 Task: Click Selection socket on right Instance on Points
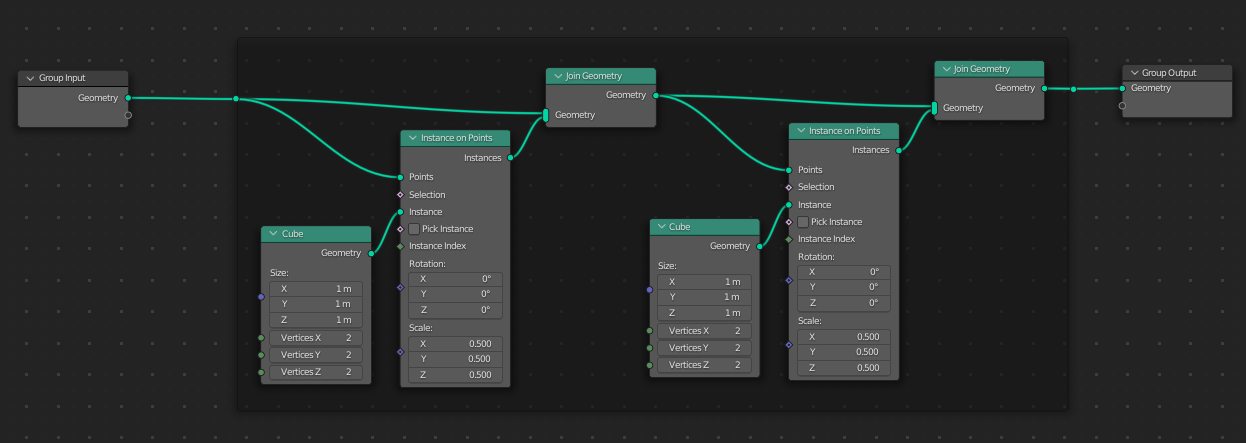tap(788, 187)
